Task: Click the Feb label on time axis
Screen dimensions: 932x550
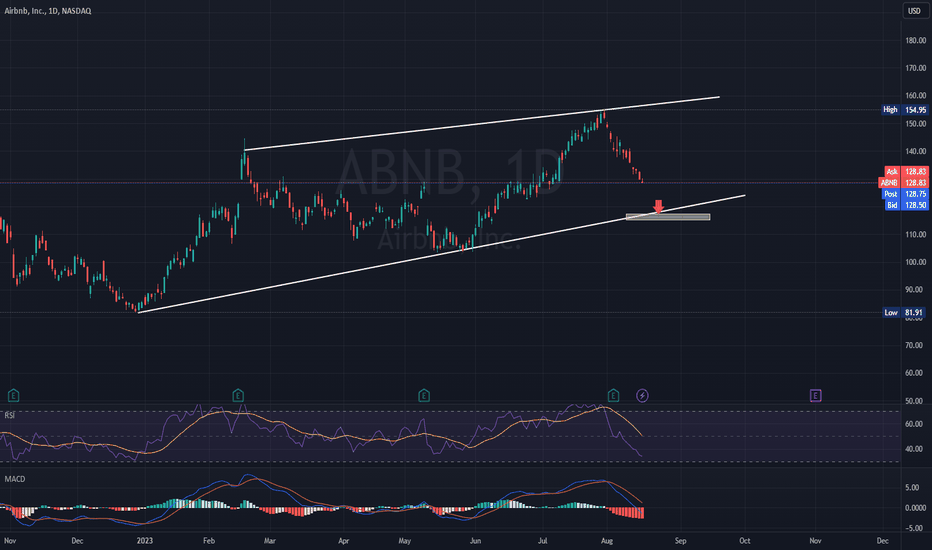Action: click(209, 540)
